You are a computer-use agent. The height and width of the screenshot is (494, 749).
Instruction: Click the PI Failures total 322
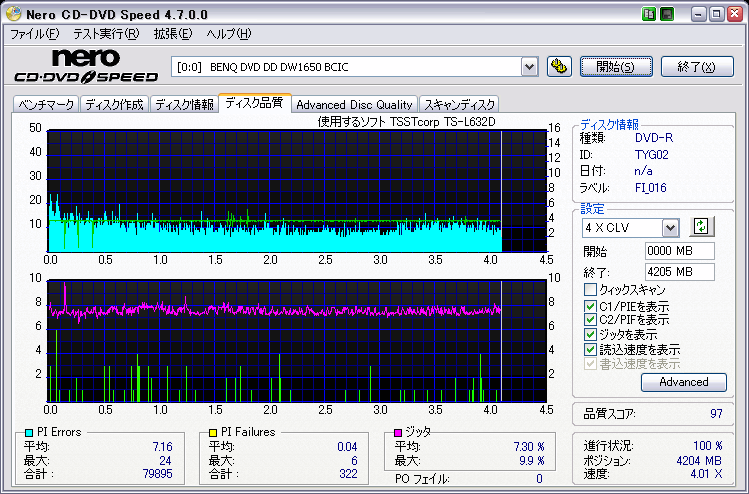click(x=348, y=473)
